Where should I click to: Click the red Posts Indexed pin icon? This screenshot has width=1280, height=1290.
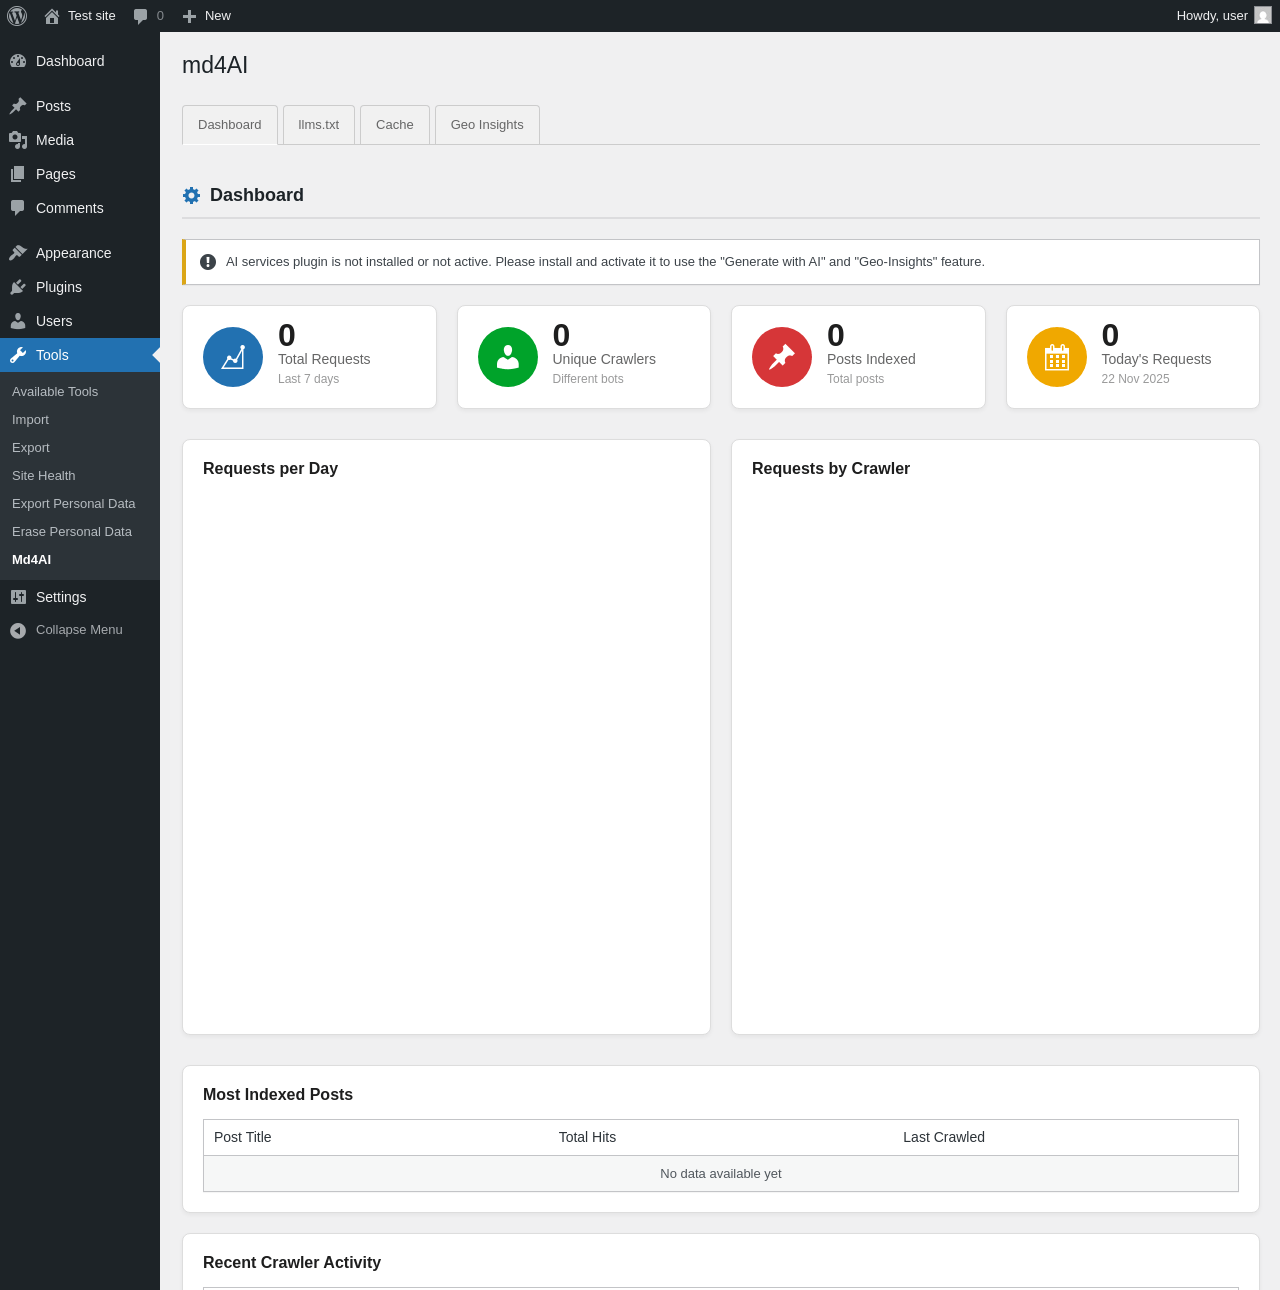[782, 357]
